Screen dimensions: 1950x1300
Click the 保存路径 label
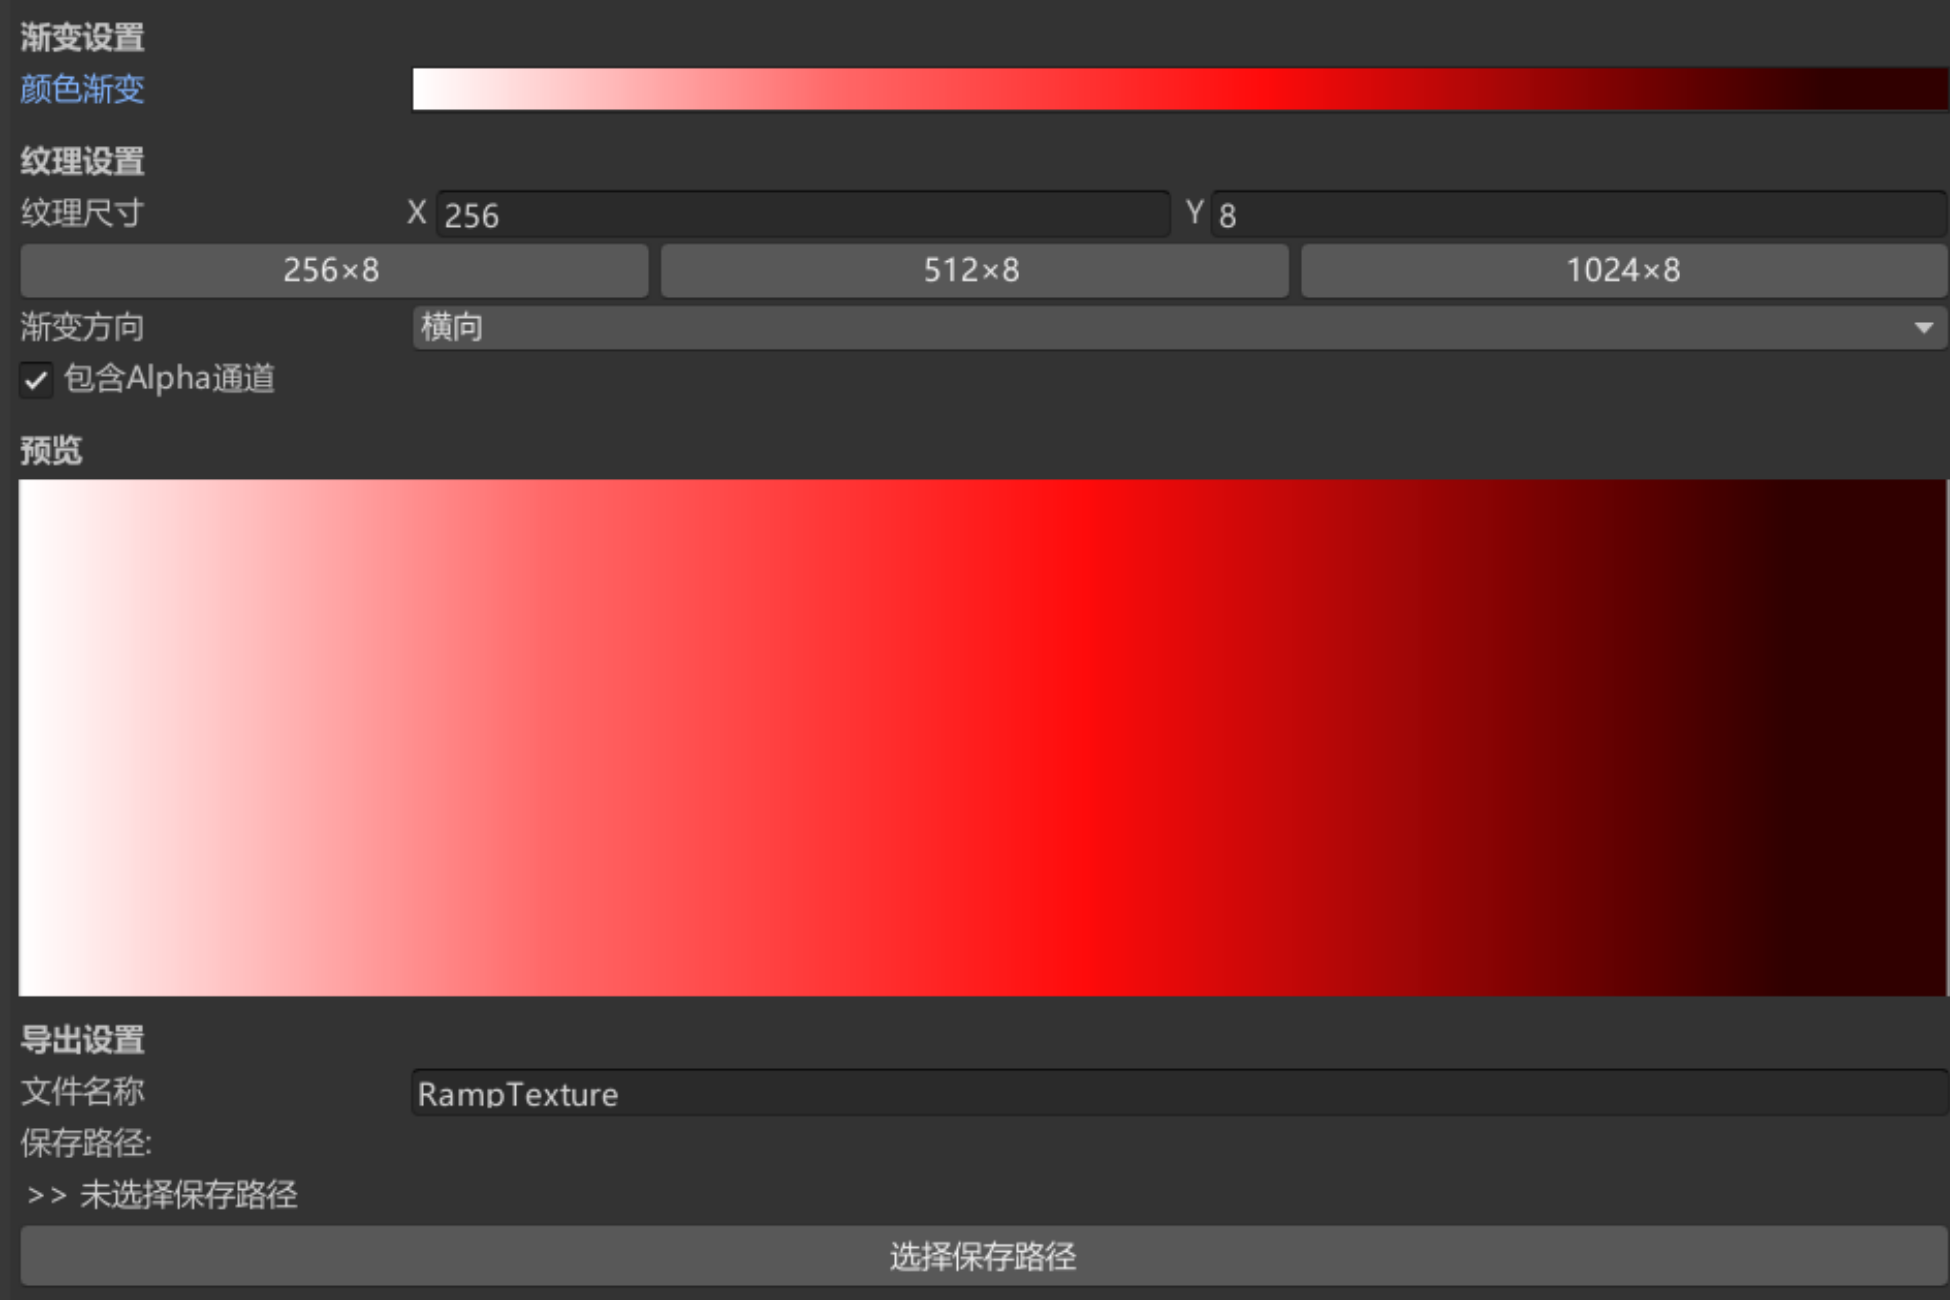pyautogui.click(x=86, y=1142)
